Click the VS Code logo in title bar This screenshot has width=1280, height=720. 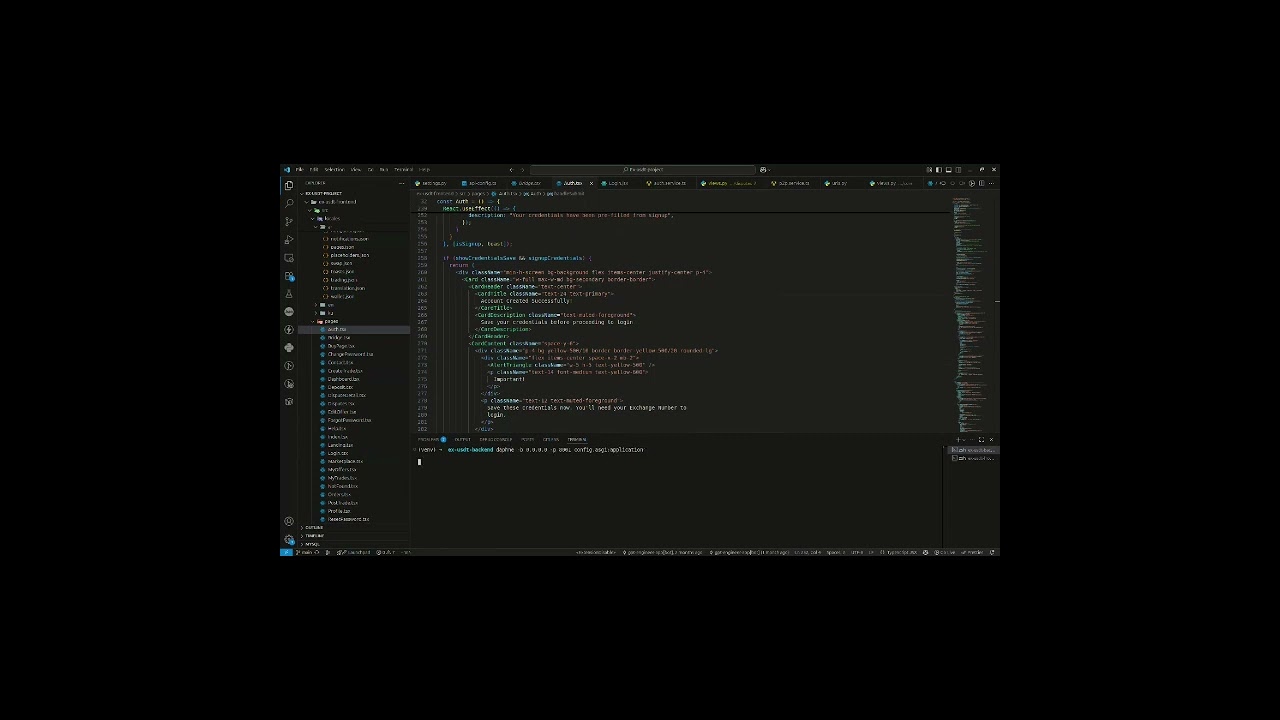(287, 170)
